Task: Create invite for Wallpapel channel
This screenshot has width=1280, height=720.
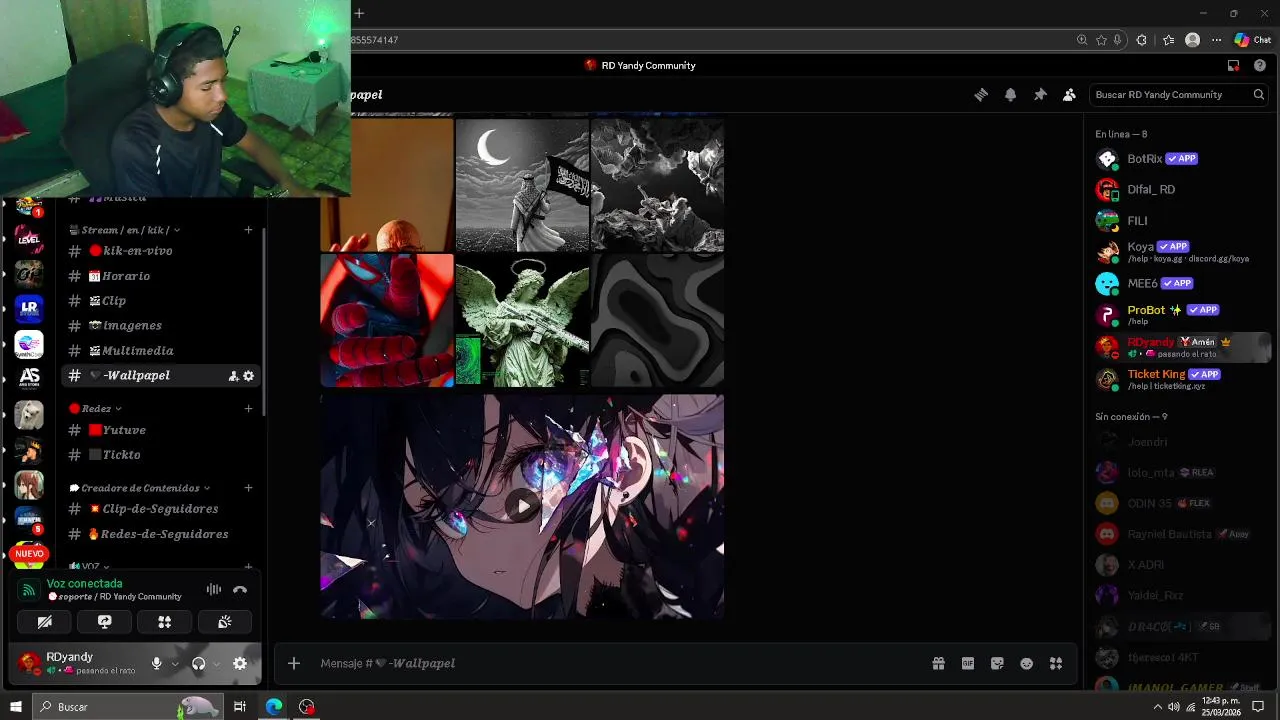Action: pyautogui.click(x=233, y=376)
